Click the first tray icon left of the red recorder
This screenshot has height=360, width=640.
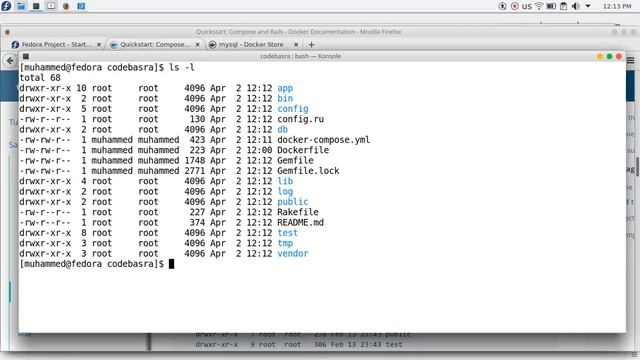(502, 6)
